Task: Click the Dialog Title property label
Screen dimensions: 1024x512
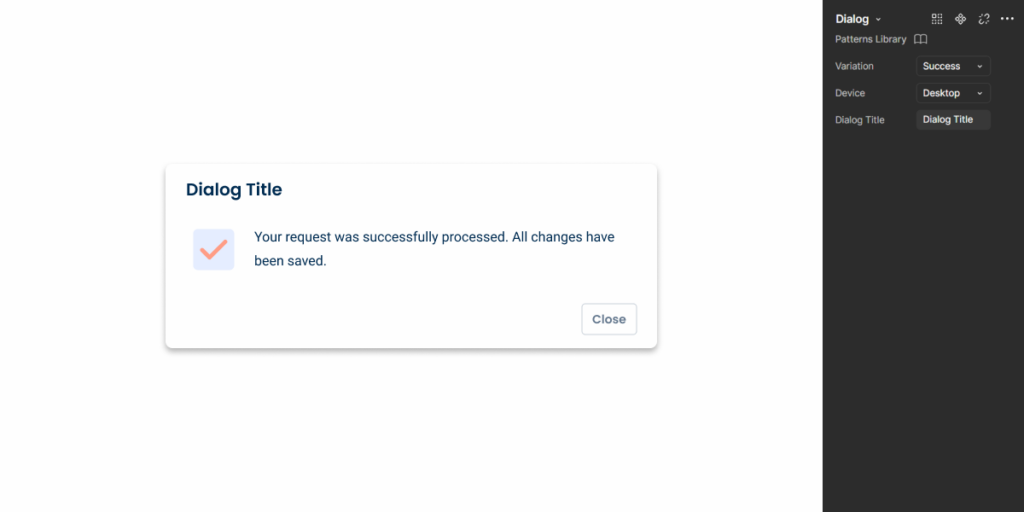Action: (859, 120)
